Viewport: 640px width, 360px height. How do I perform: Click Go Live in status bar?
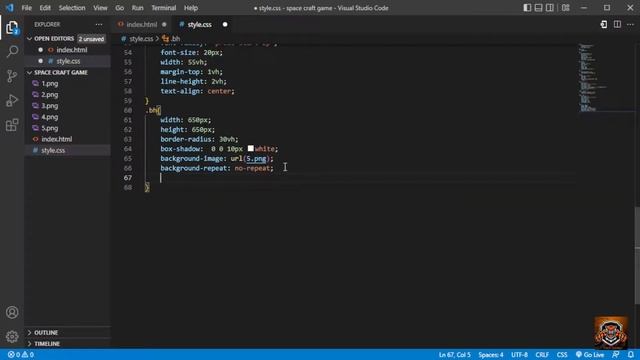(x=590, y=355)
